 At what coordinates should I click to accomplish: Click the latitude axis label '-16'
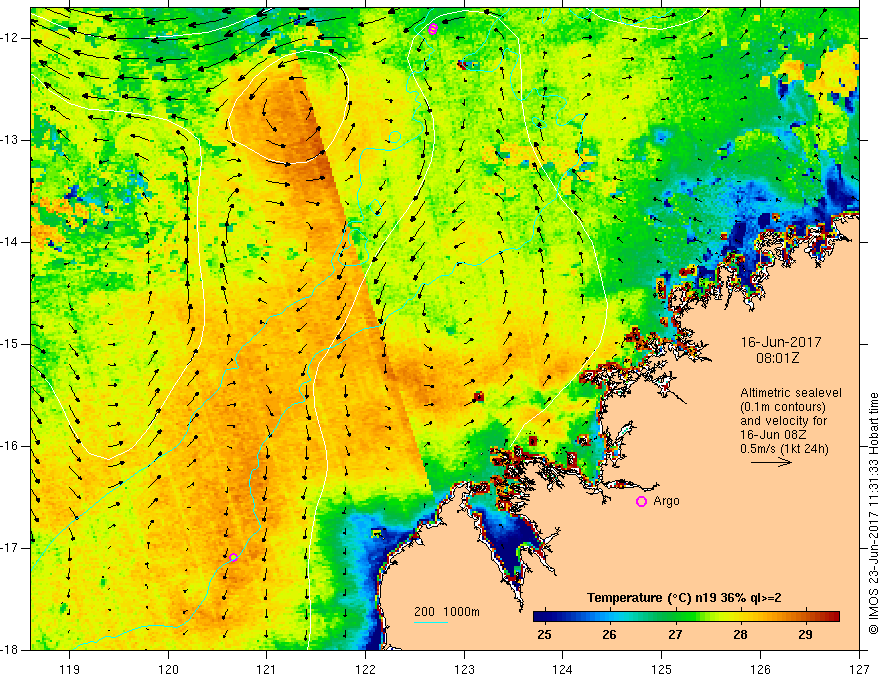[x=10, y=446]
